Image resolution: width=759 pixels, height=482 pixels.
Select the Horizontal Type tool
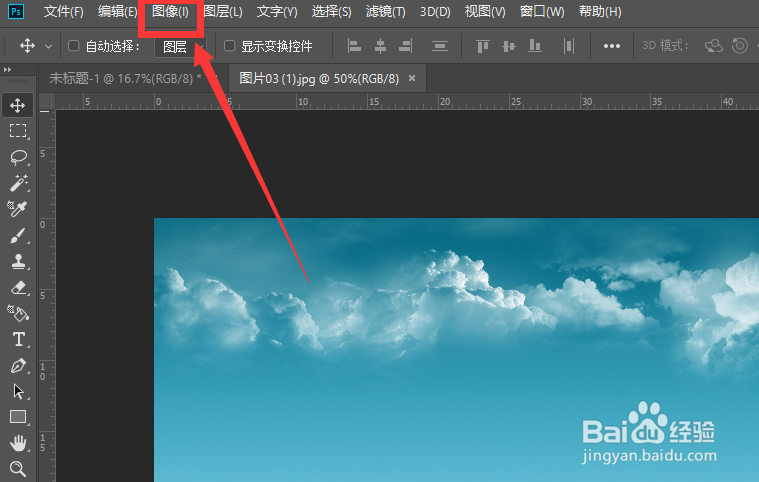[18, 339]
